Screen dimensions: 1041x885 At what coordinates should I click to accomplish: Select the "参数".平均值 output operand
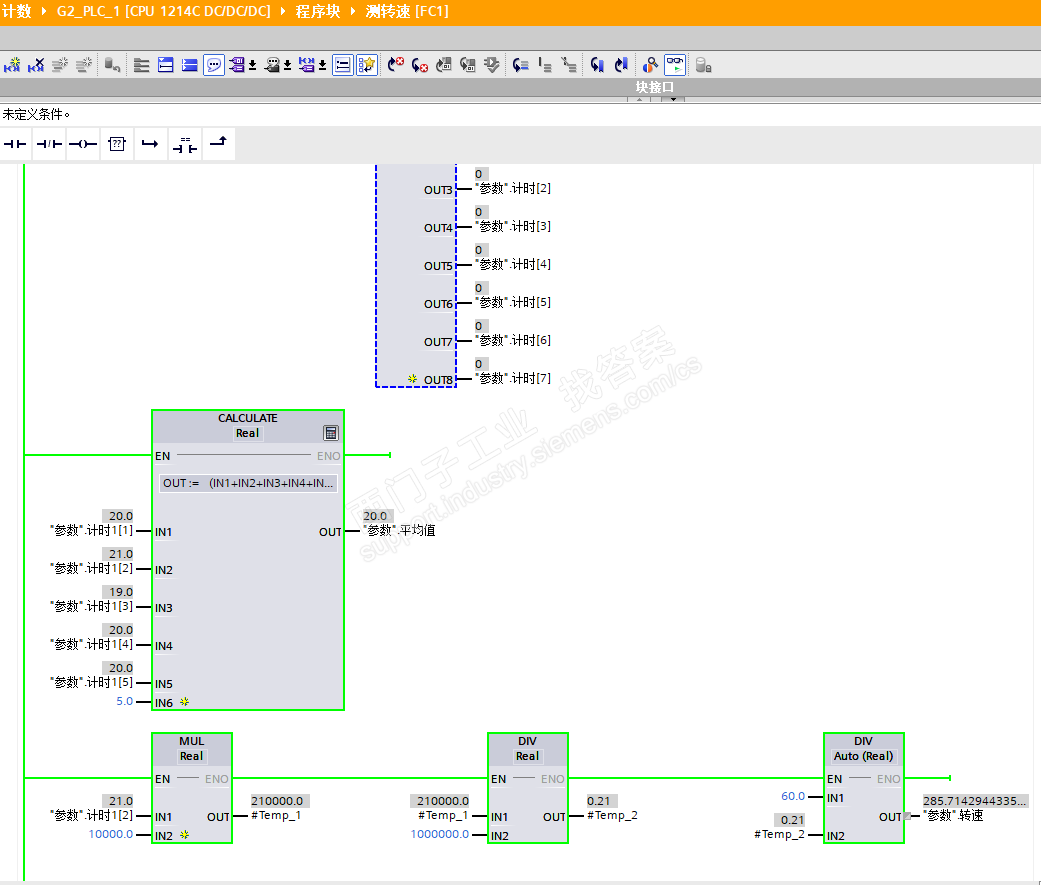point(399,530)
